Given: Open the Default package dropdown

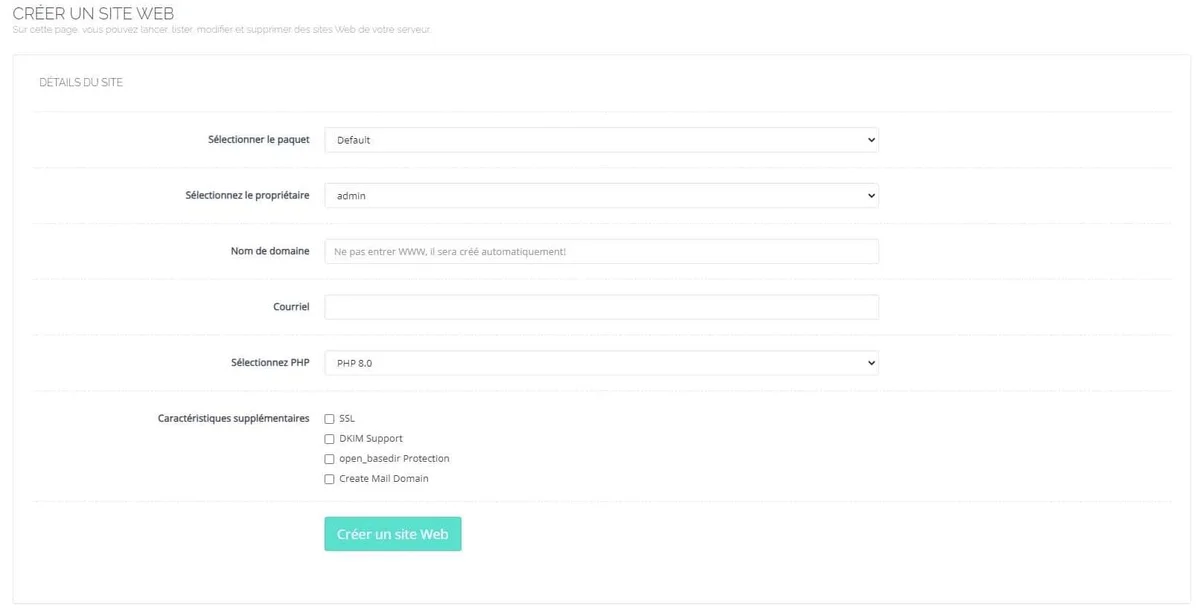Looking at the screenshot, I should [x=601, y=140].
